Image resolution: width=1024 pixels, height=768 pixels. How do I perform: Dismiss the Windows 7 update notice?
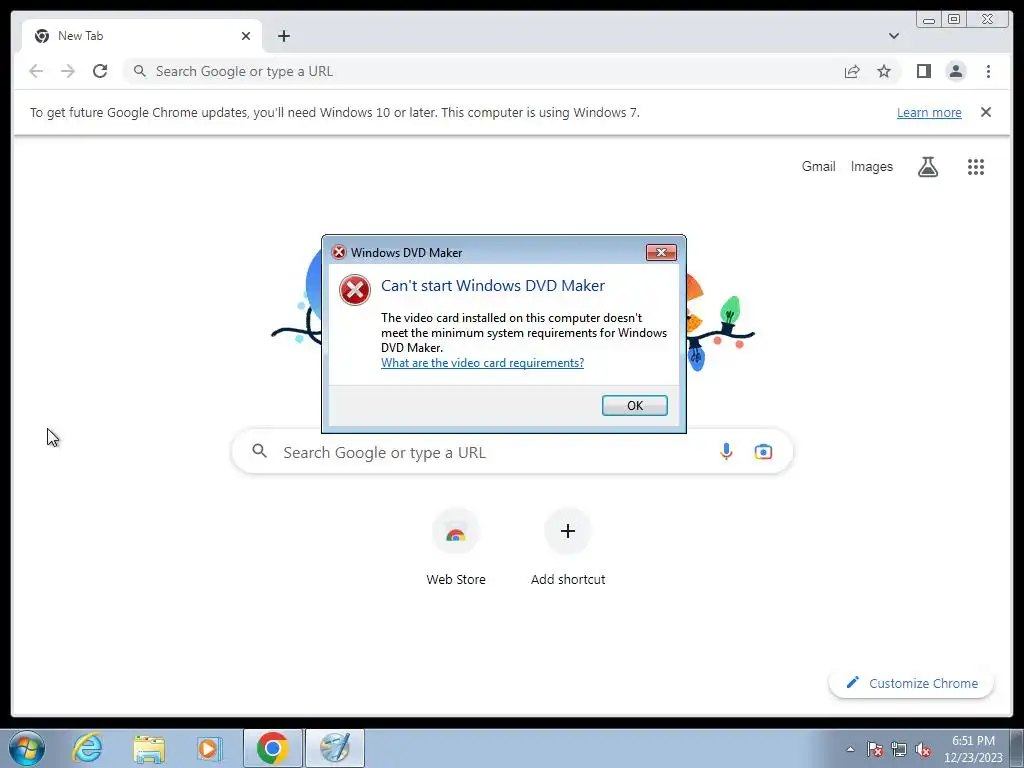click(985, 112)
